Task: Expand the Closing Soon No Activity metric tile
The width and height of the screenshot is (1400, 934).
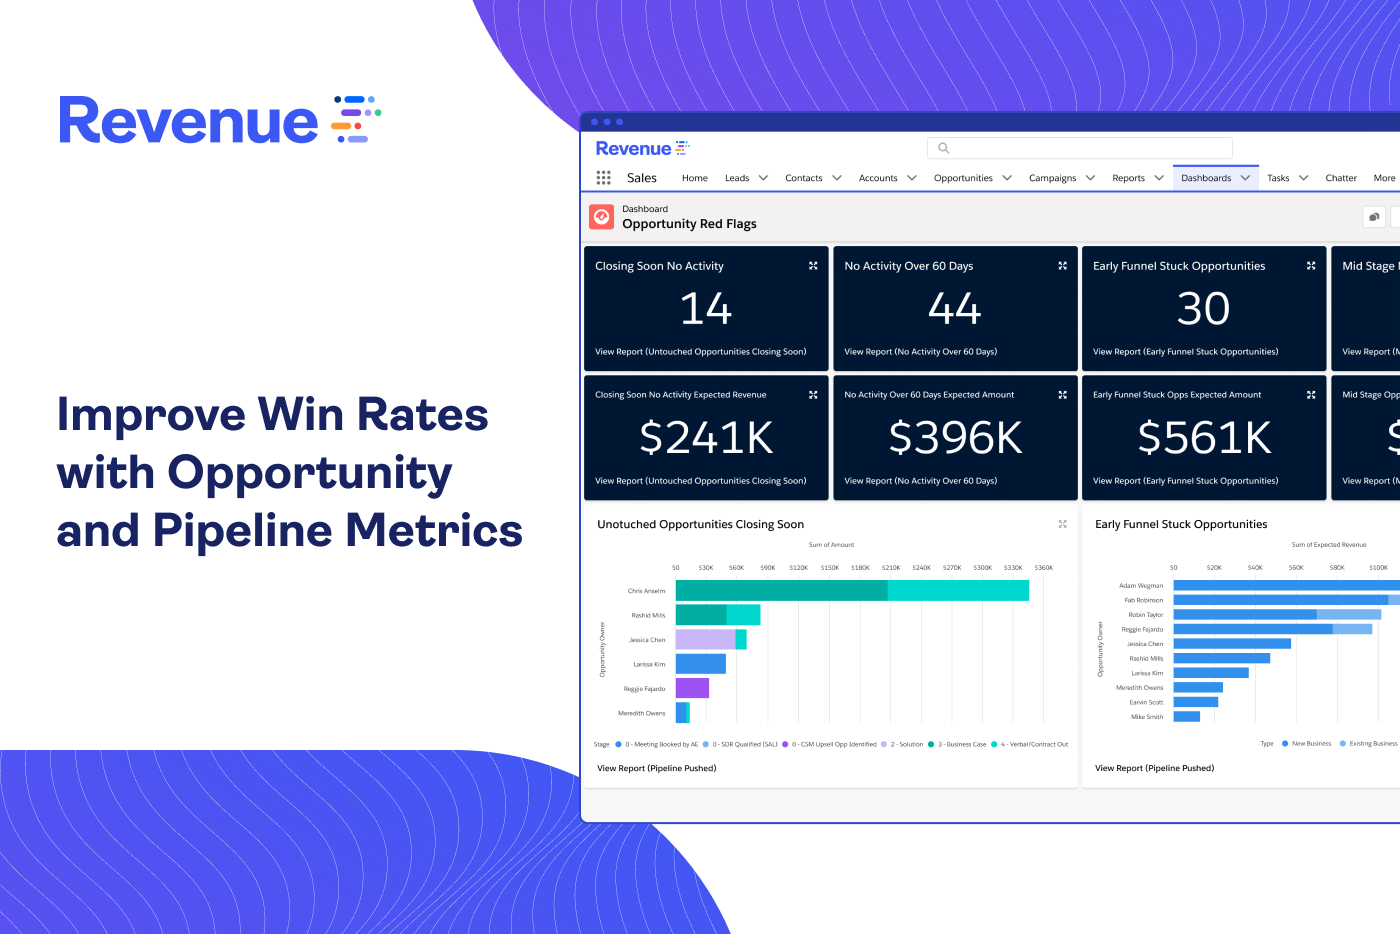Action: [812, 265]
